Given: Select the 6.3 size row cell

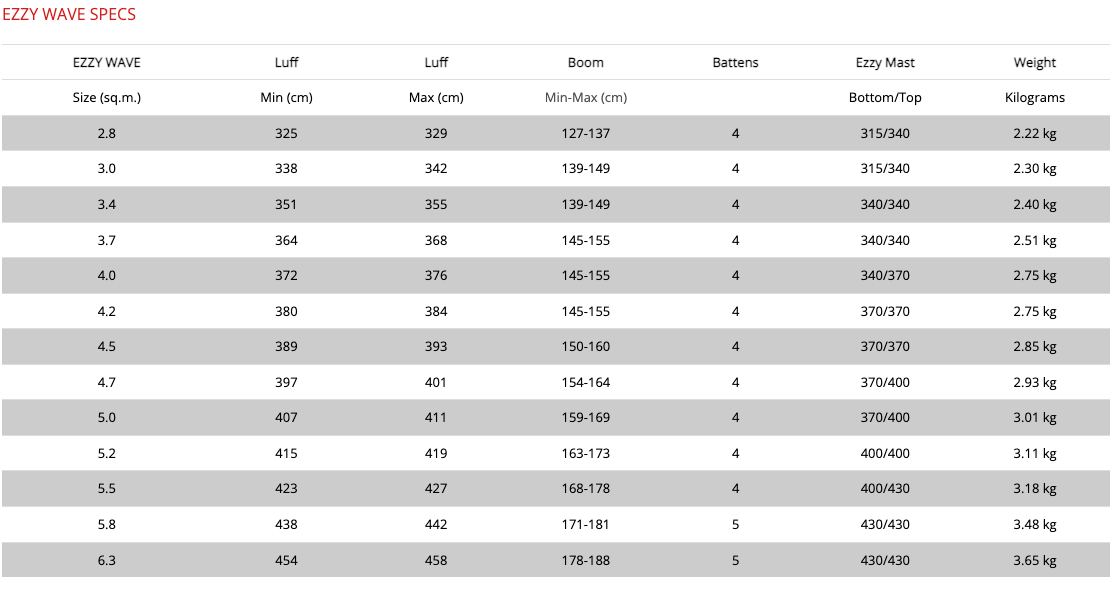Looking at the screenshot, I should click(107, 560).
